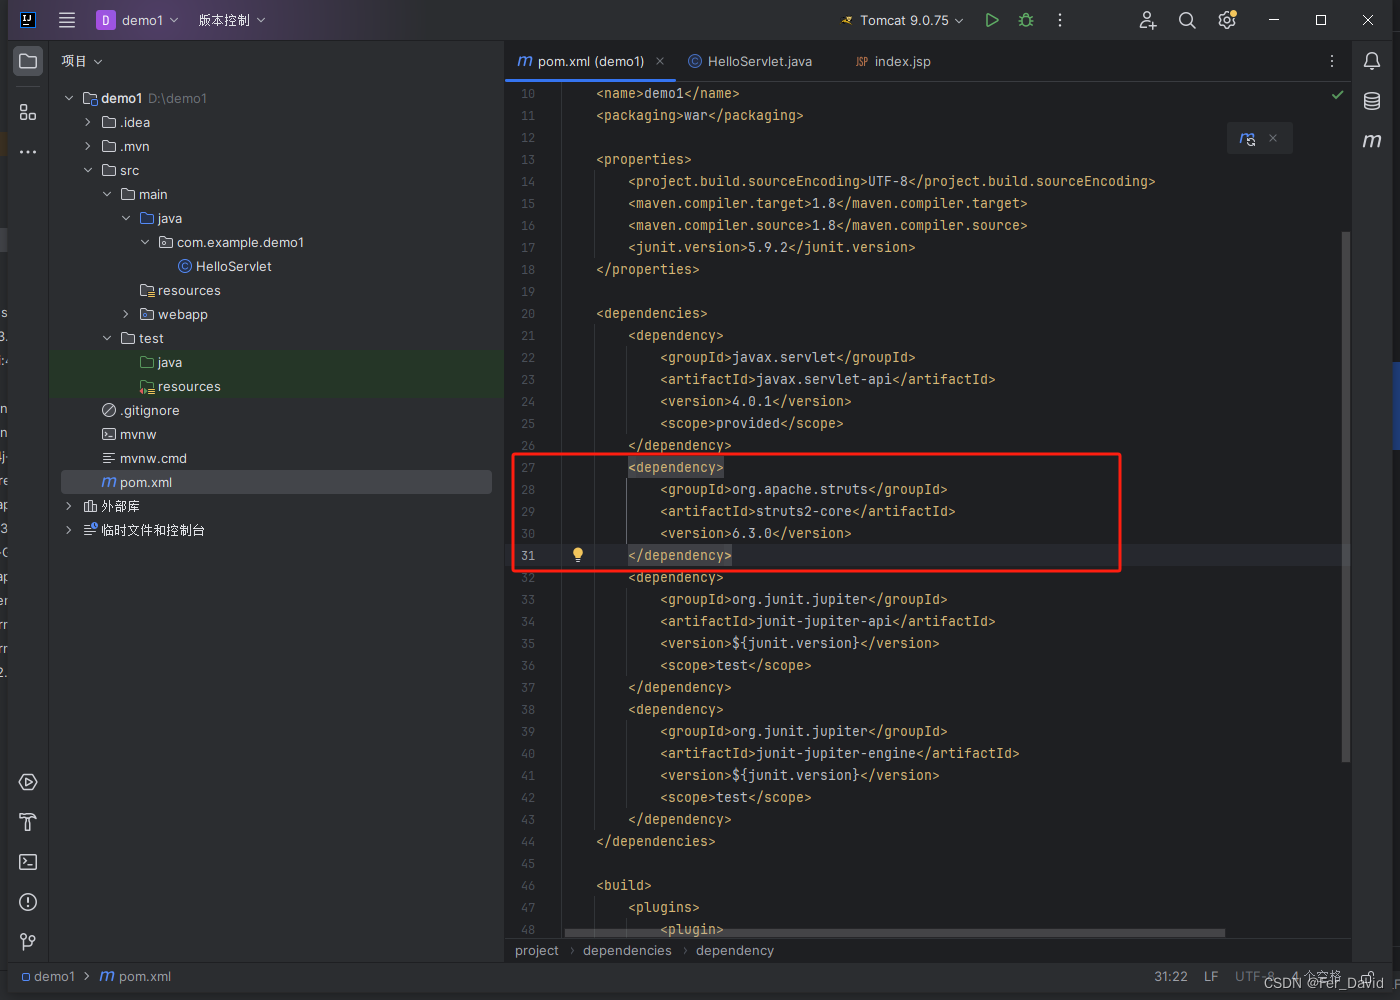Click demo1 navigation bar breadcrumb
Viewport: 1400px width, 1000px height.
pos(48,976)
